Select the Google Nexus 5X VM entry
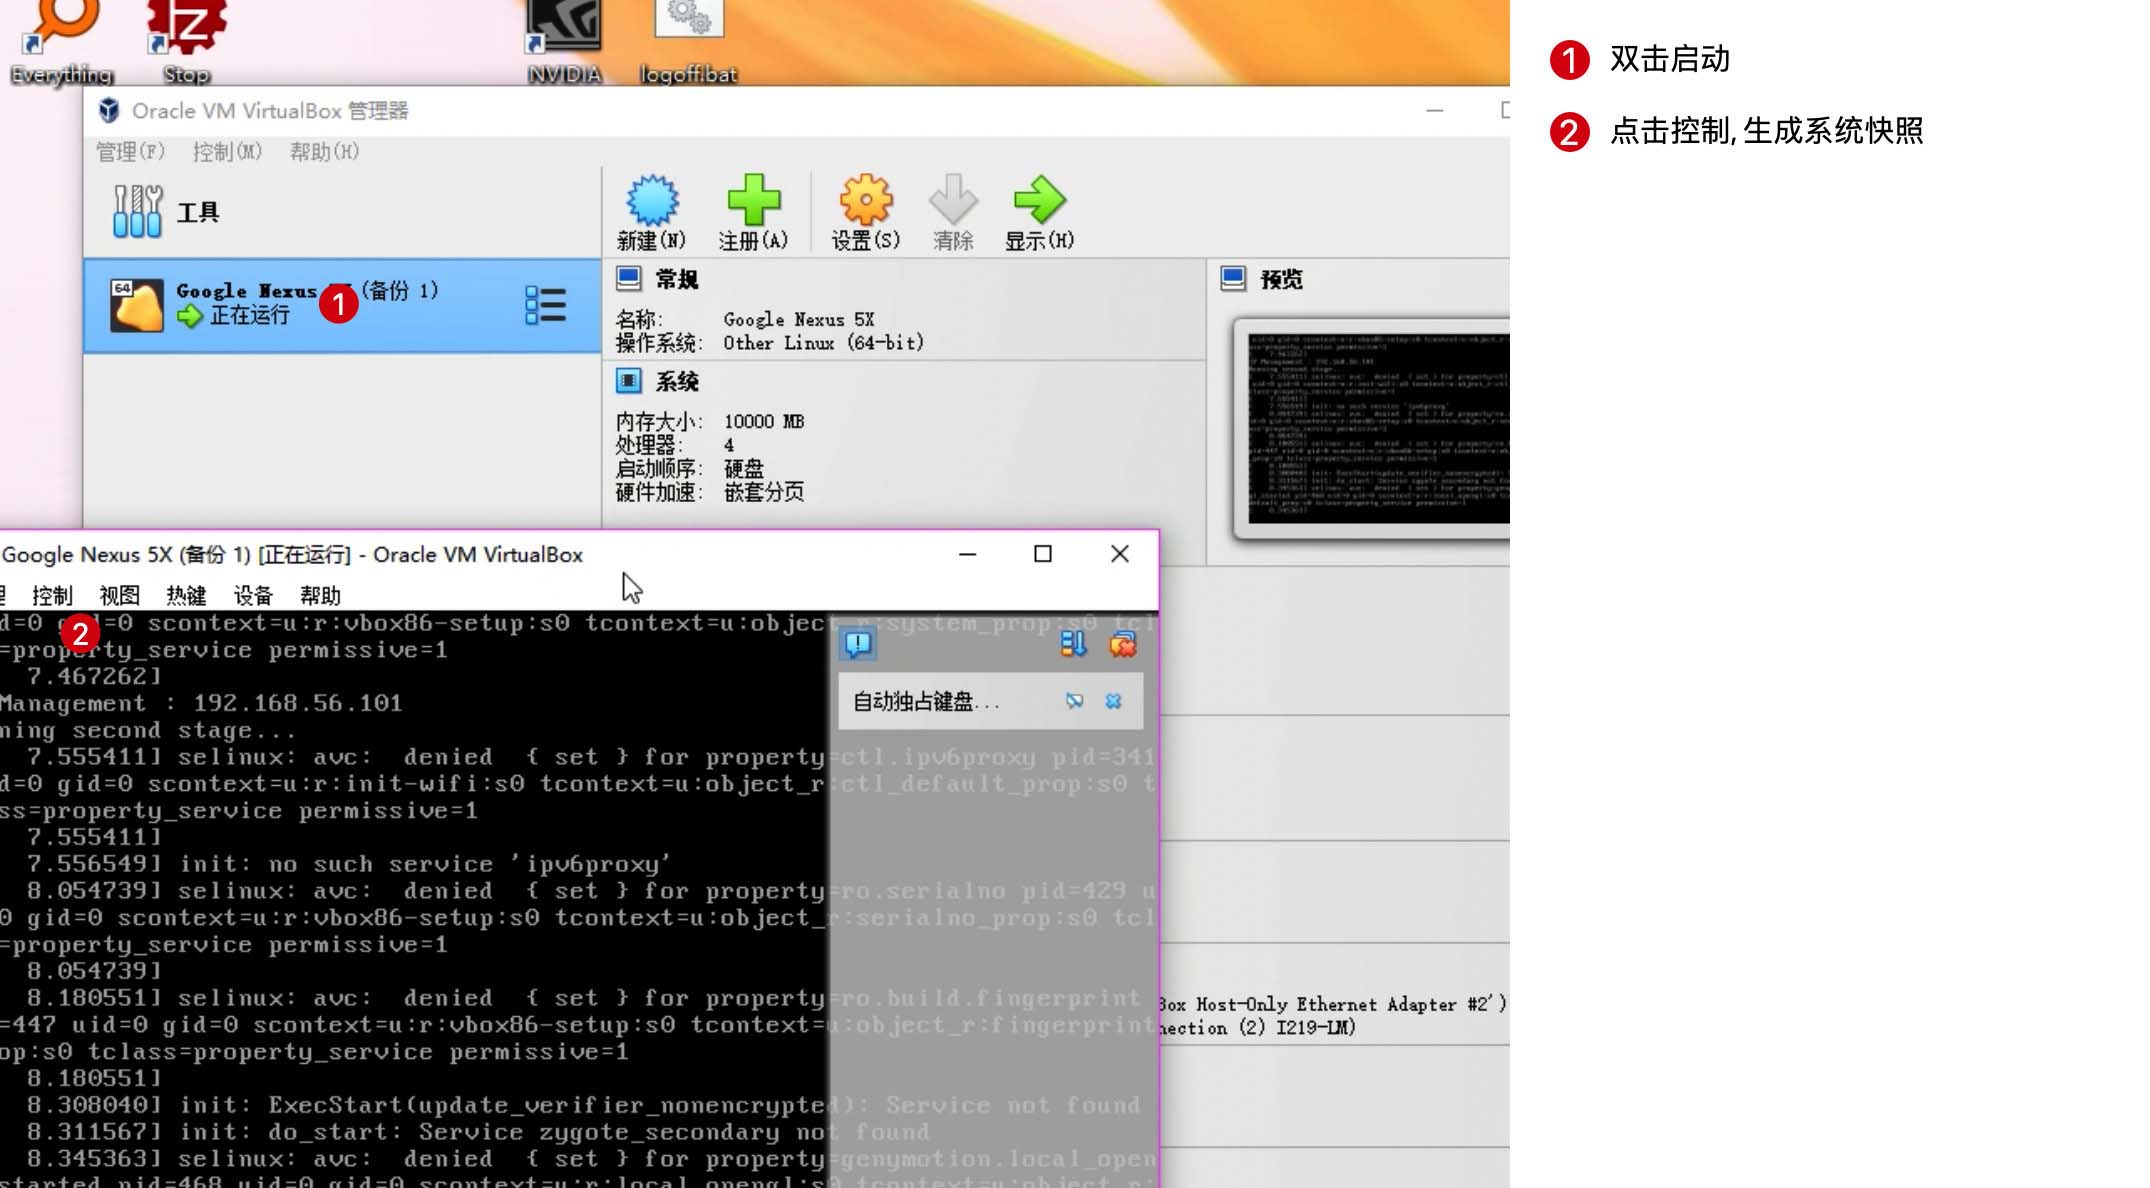This screenshot has width=2150, height=1188. (x=300, y=305)
